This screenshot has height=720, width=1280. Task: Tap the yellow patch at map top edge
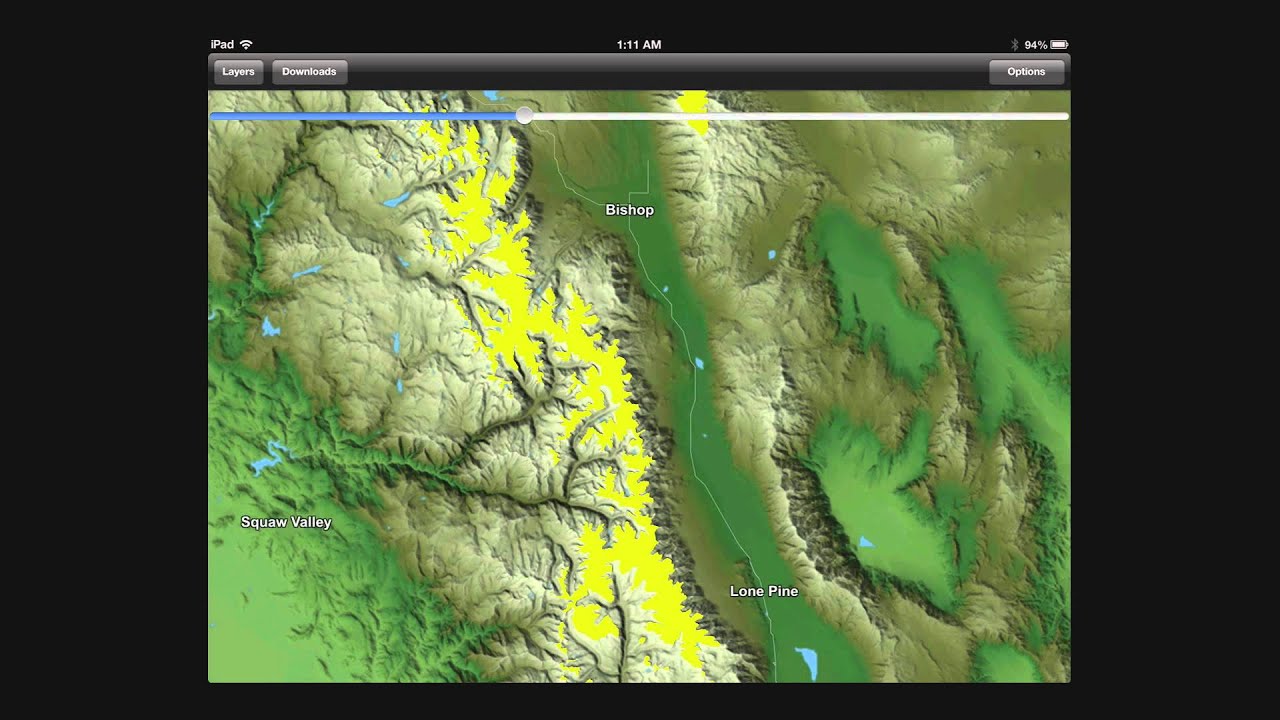692,110
